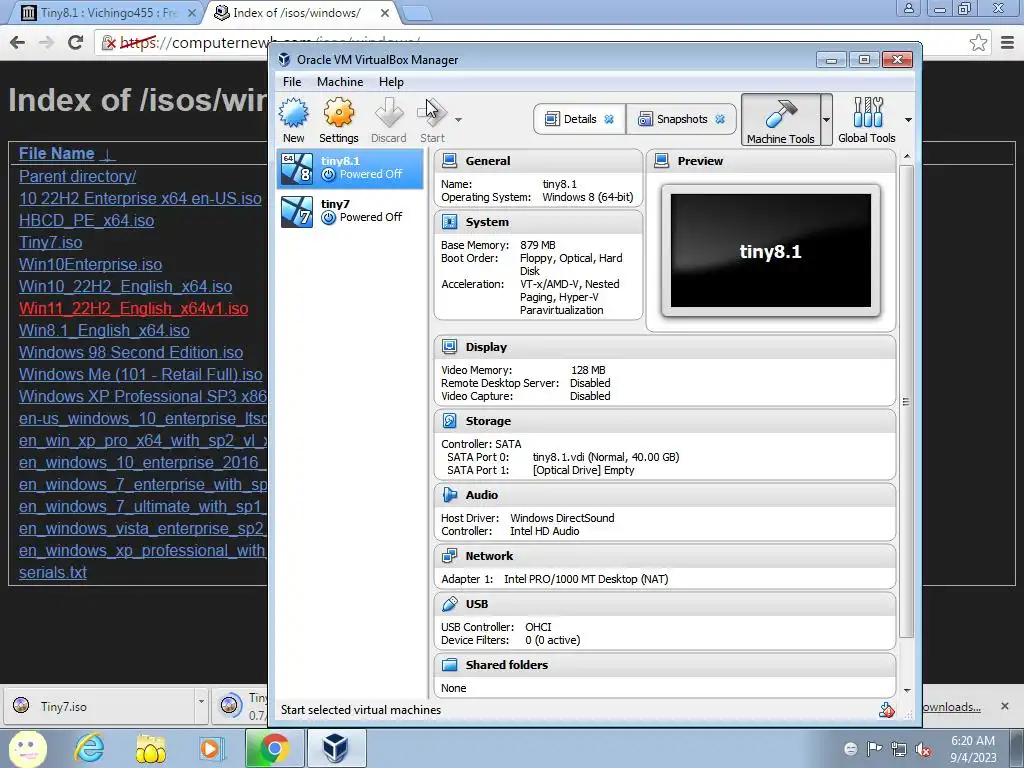Open Settings gear icon in VirtualBox toolbar

point(338,112)
